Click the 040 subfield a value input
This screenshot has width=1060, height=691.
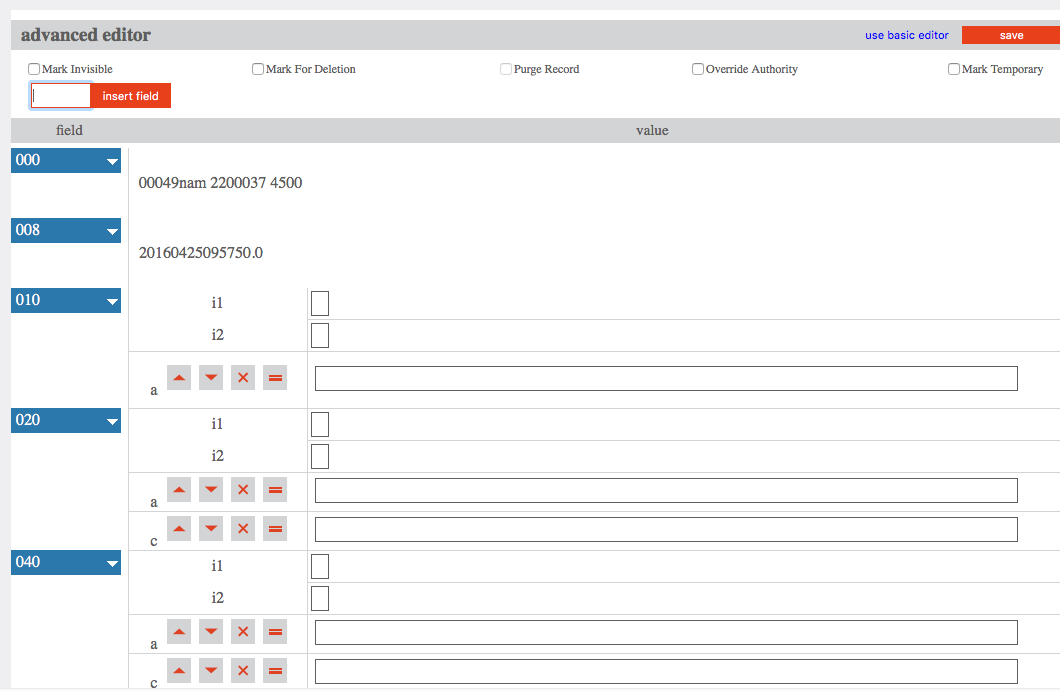(666, 633)
